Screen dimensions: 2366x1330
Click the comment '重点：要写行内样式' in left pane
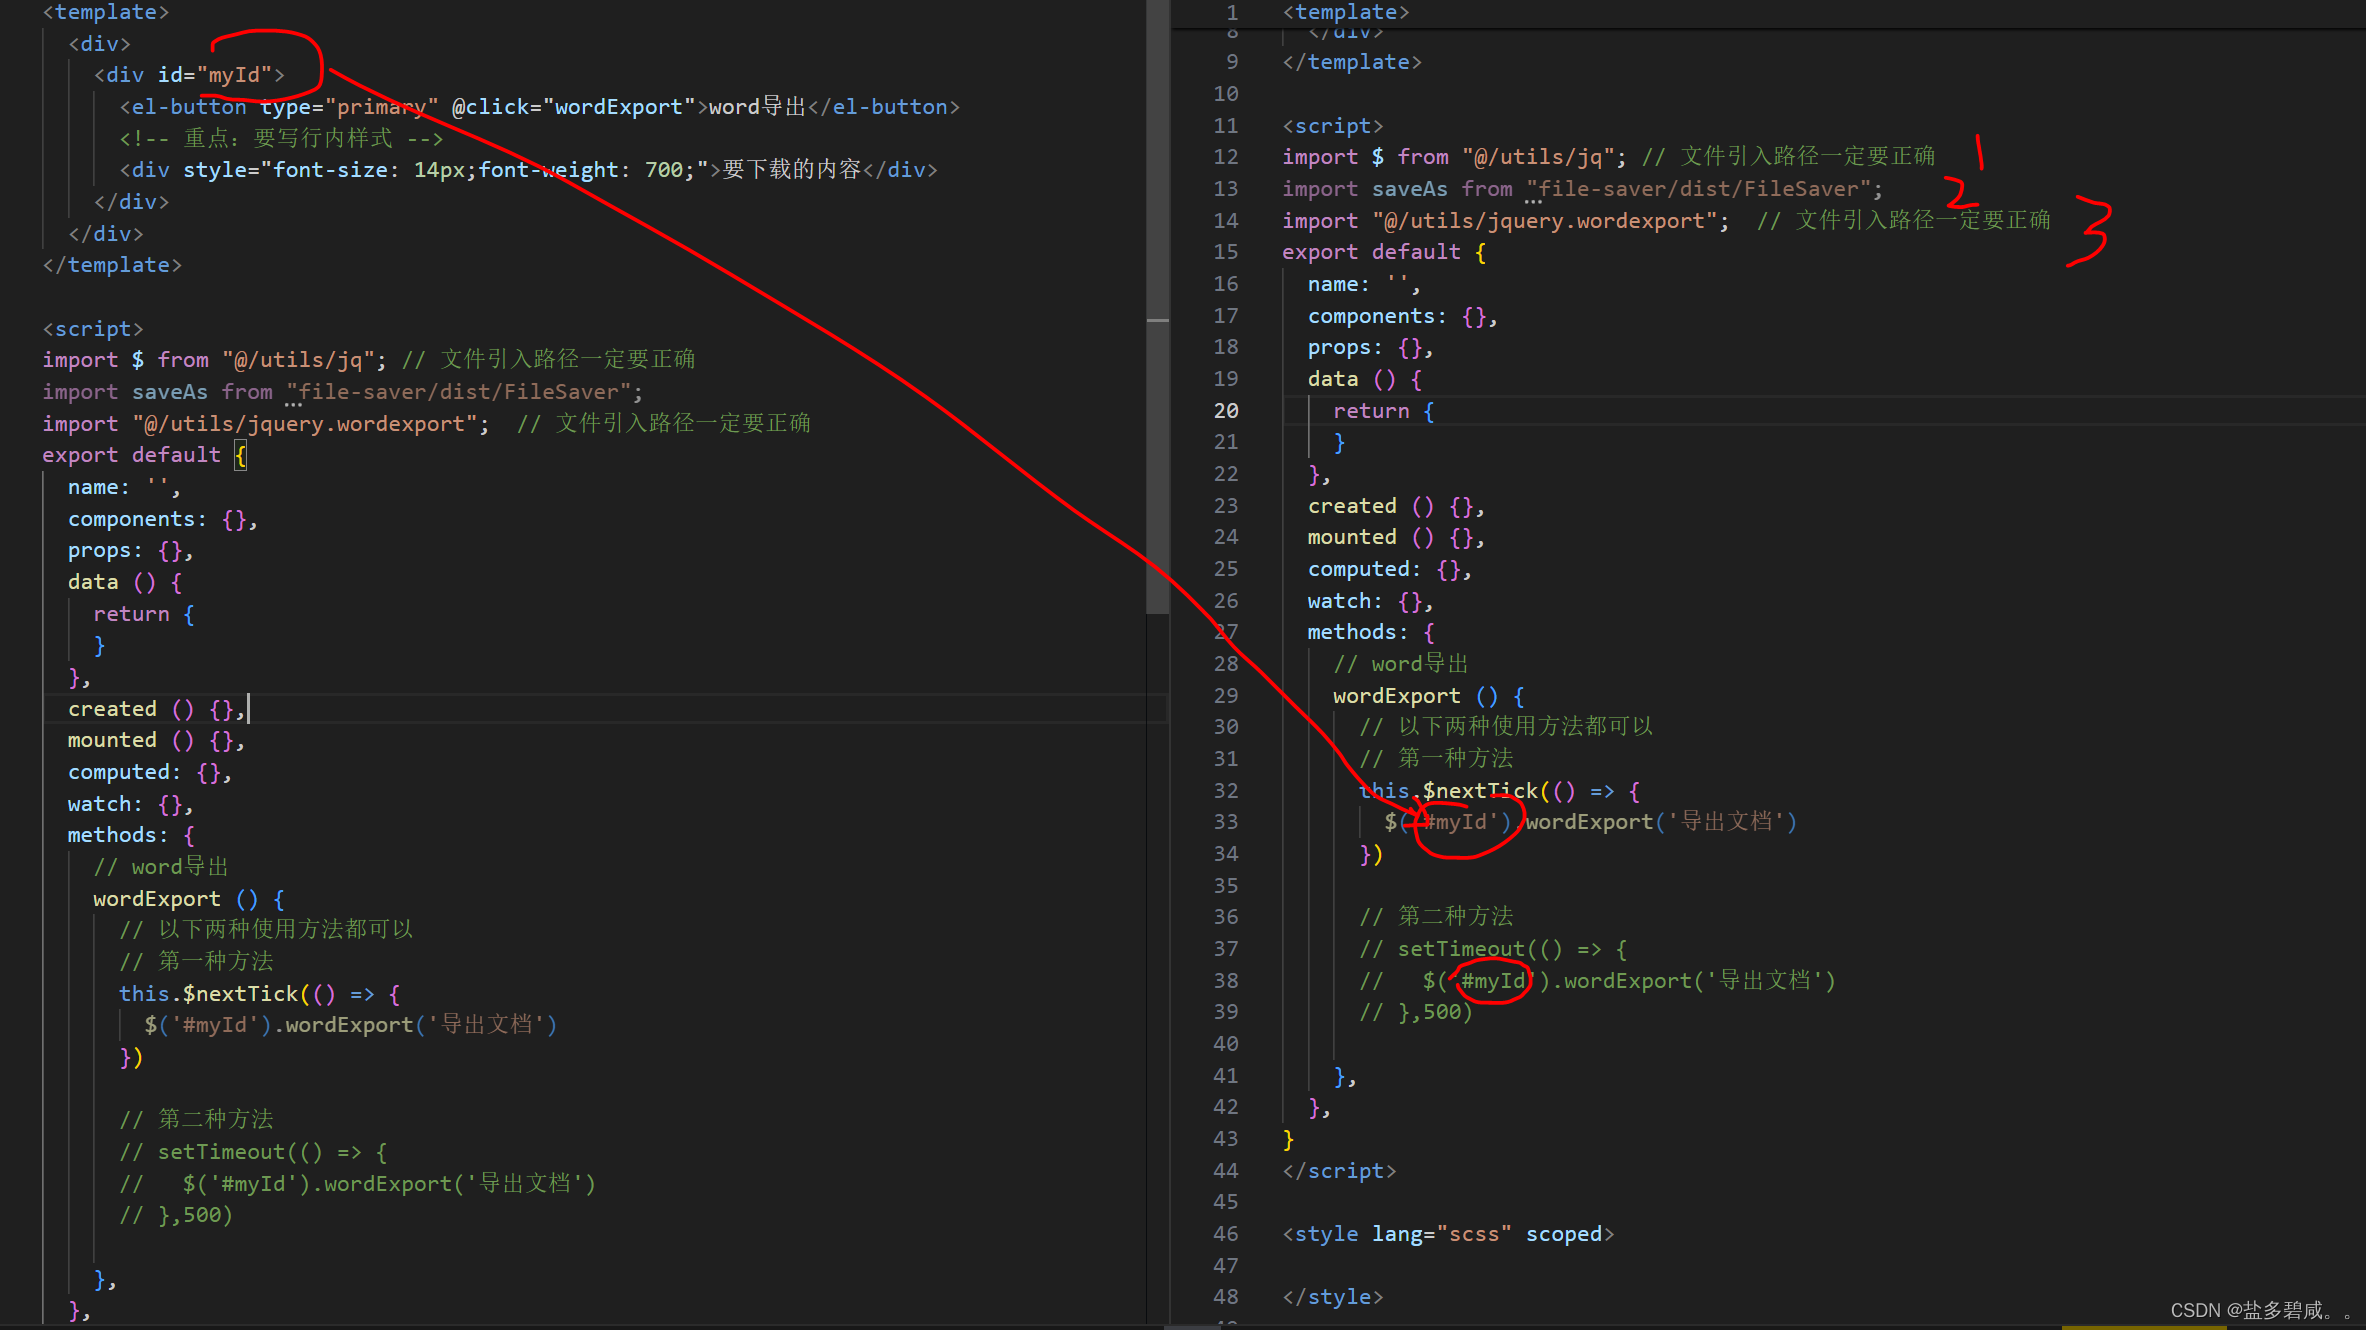(281, 138)
